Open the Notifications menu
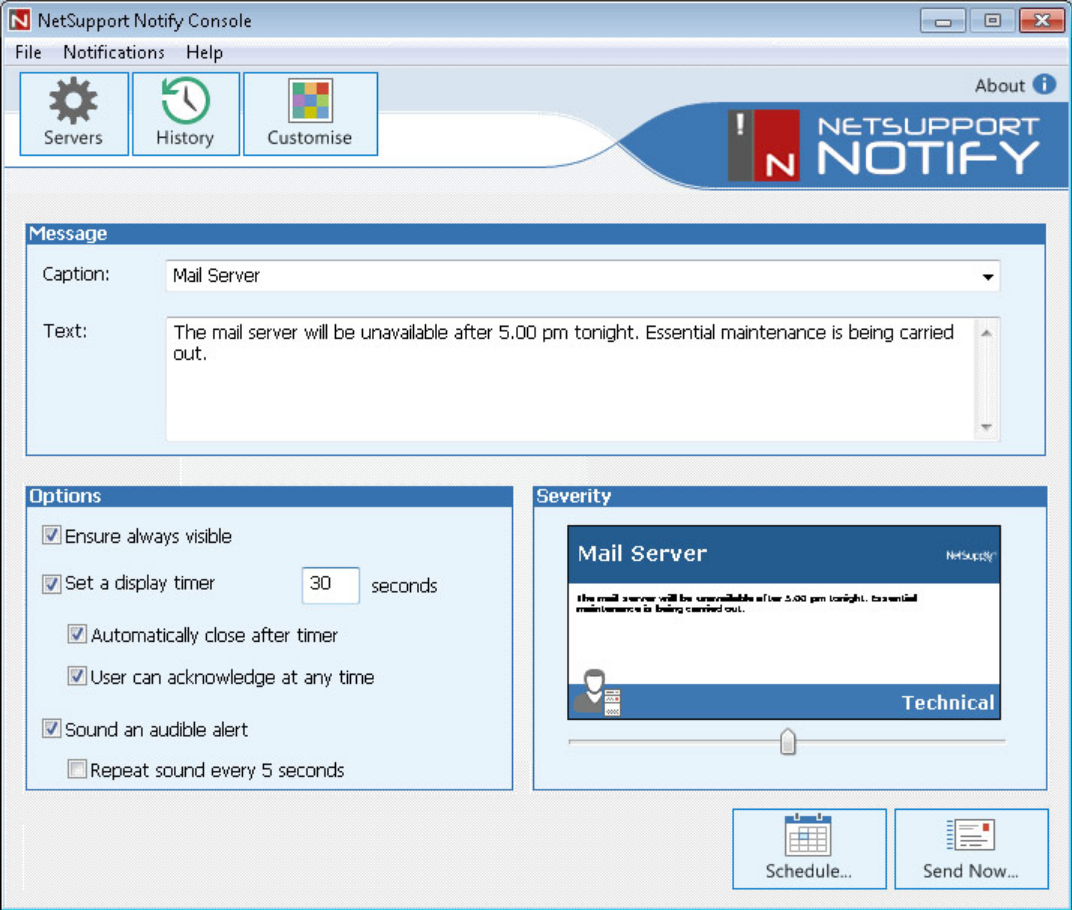Screen dimensions: 1072x910 113,53
